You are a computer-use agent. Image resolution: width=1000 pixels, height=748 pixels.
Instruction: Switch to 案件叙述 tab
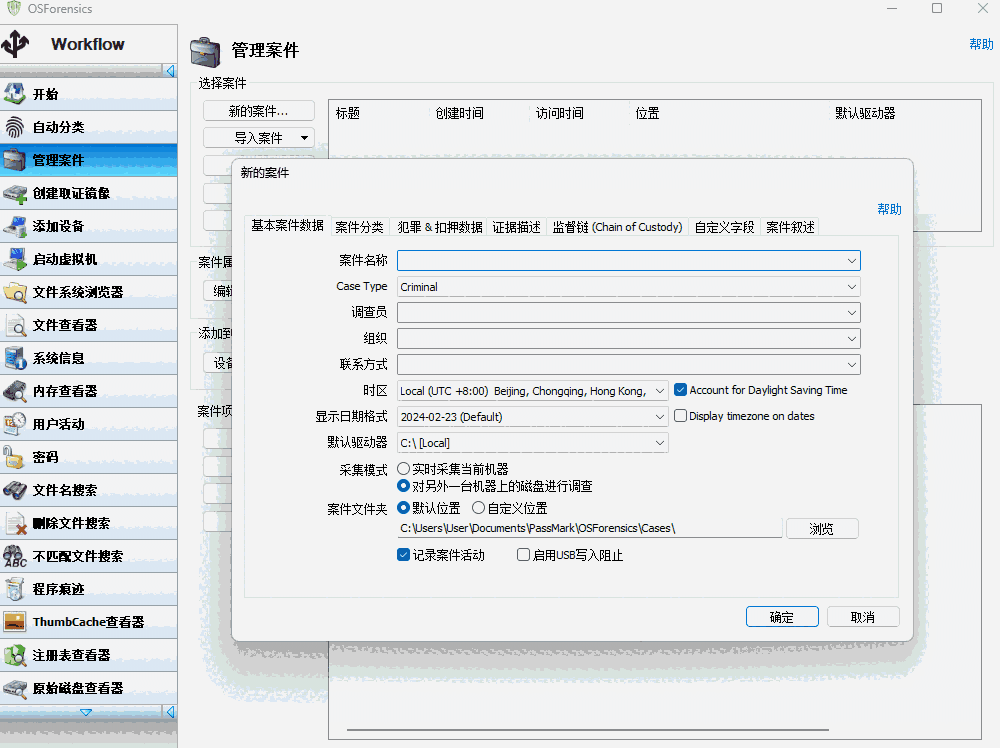click(790, 227)
